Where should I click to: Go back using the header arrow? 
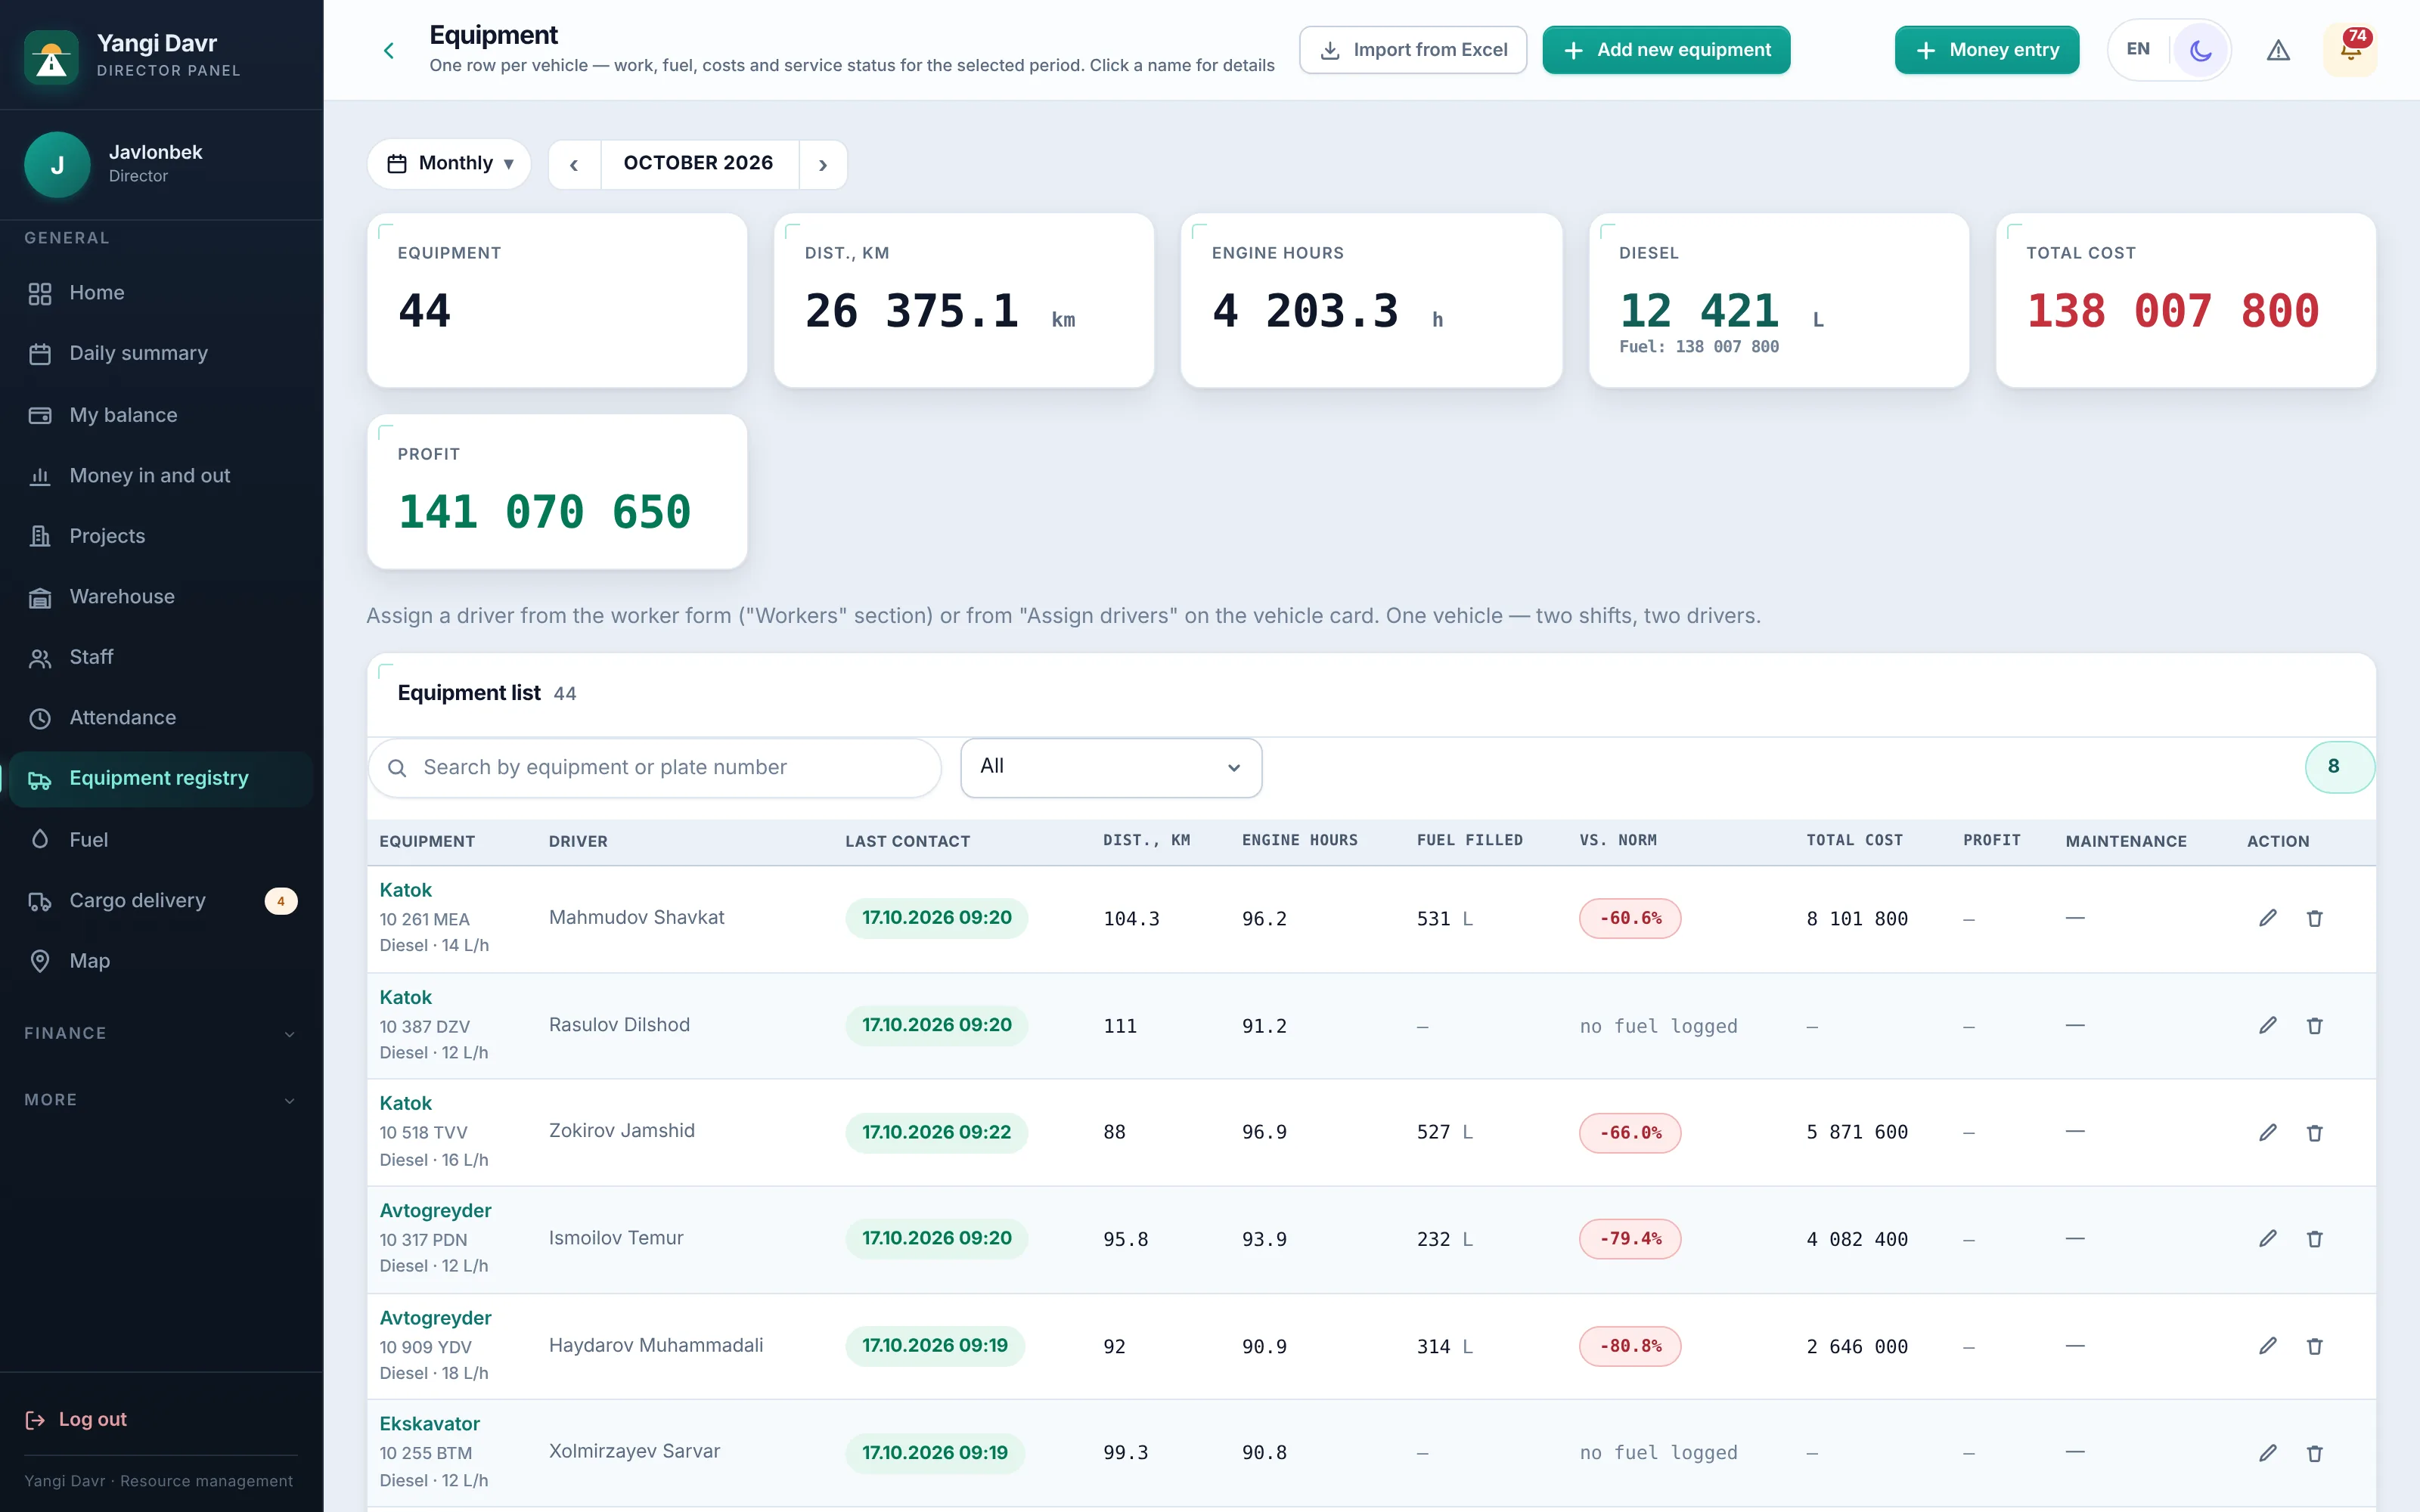click(389, 50)
